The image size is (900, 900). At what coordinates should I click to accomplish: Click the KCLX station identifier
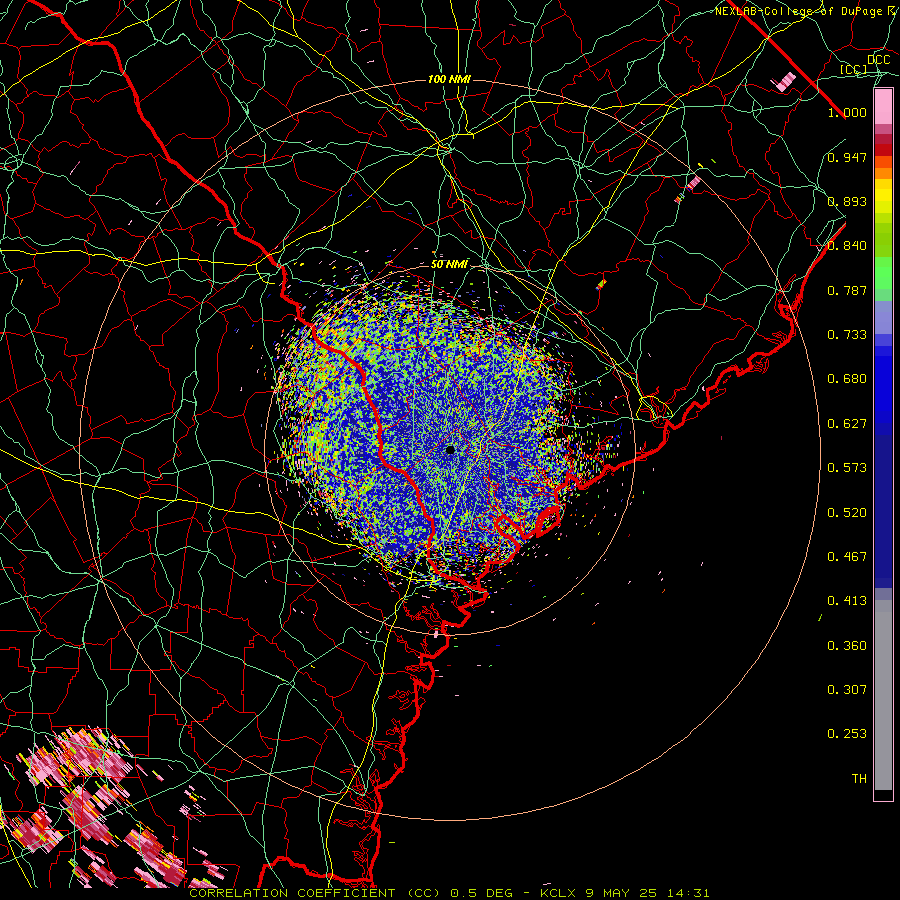click(x=558, y=893)
